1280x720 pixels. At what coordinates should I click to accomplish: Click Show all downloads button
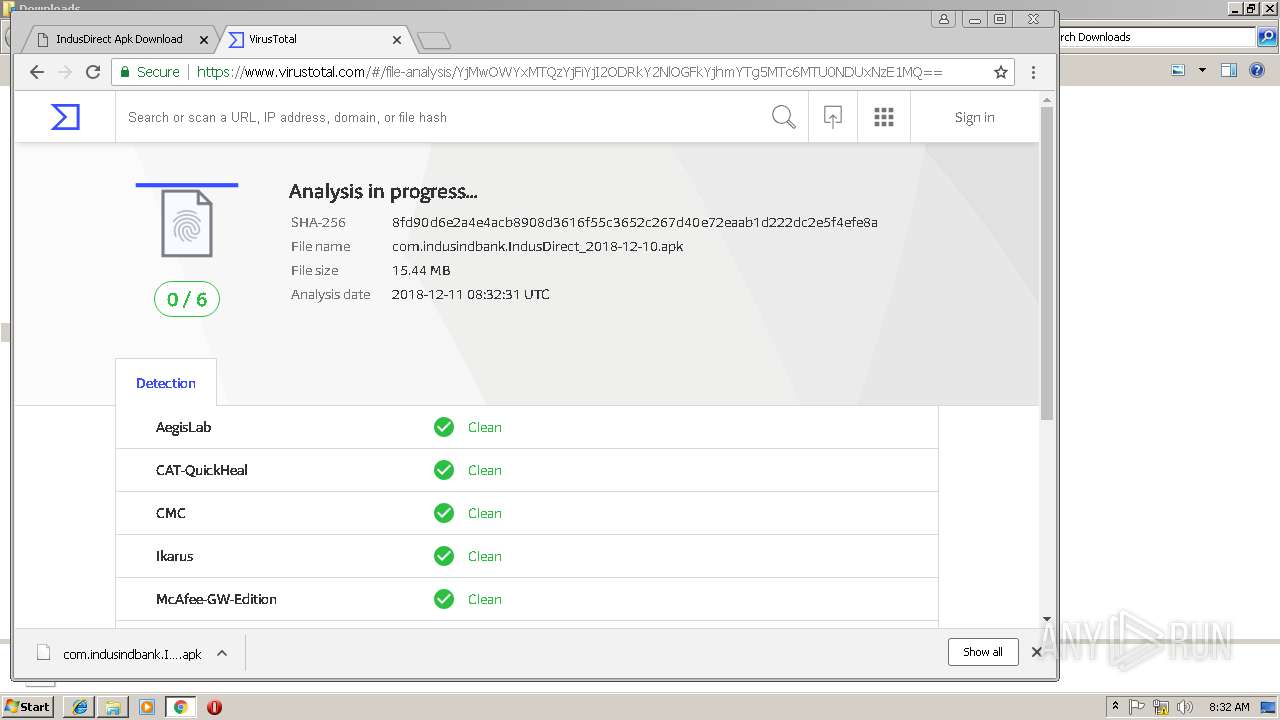point(983,652)
